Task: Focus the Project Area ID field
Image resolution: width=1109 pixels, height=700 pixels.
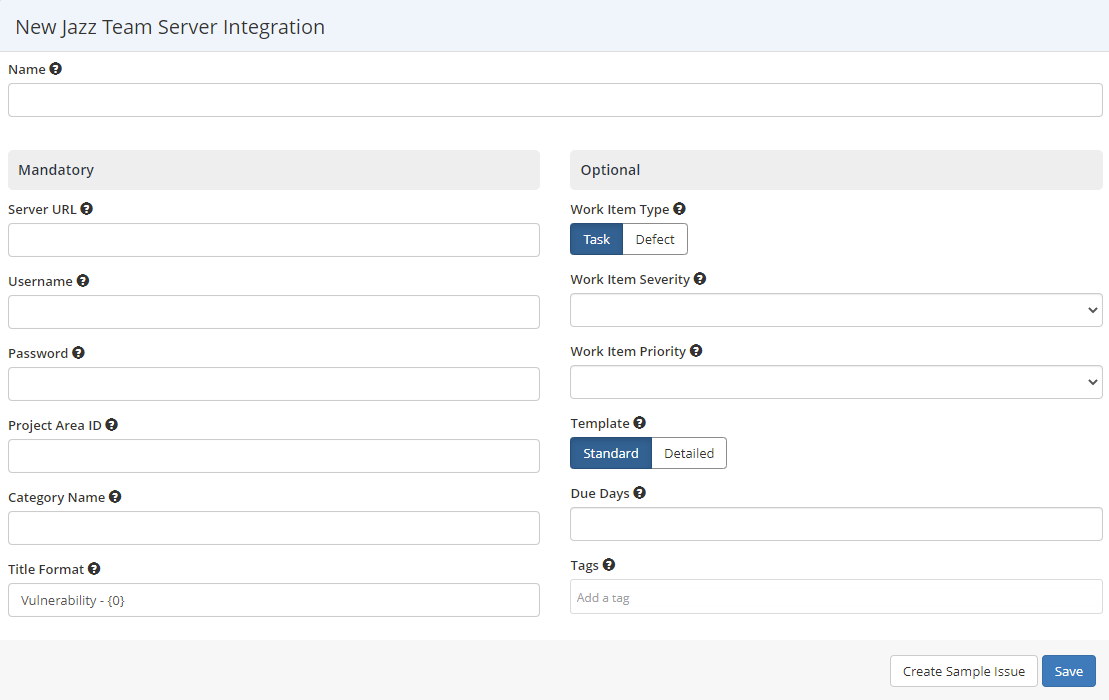Action: [x=274, y=456]
